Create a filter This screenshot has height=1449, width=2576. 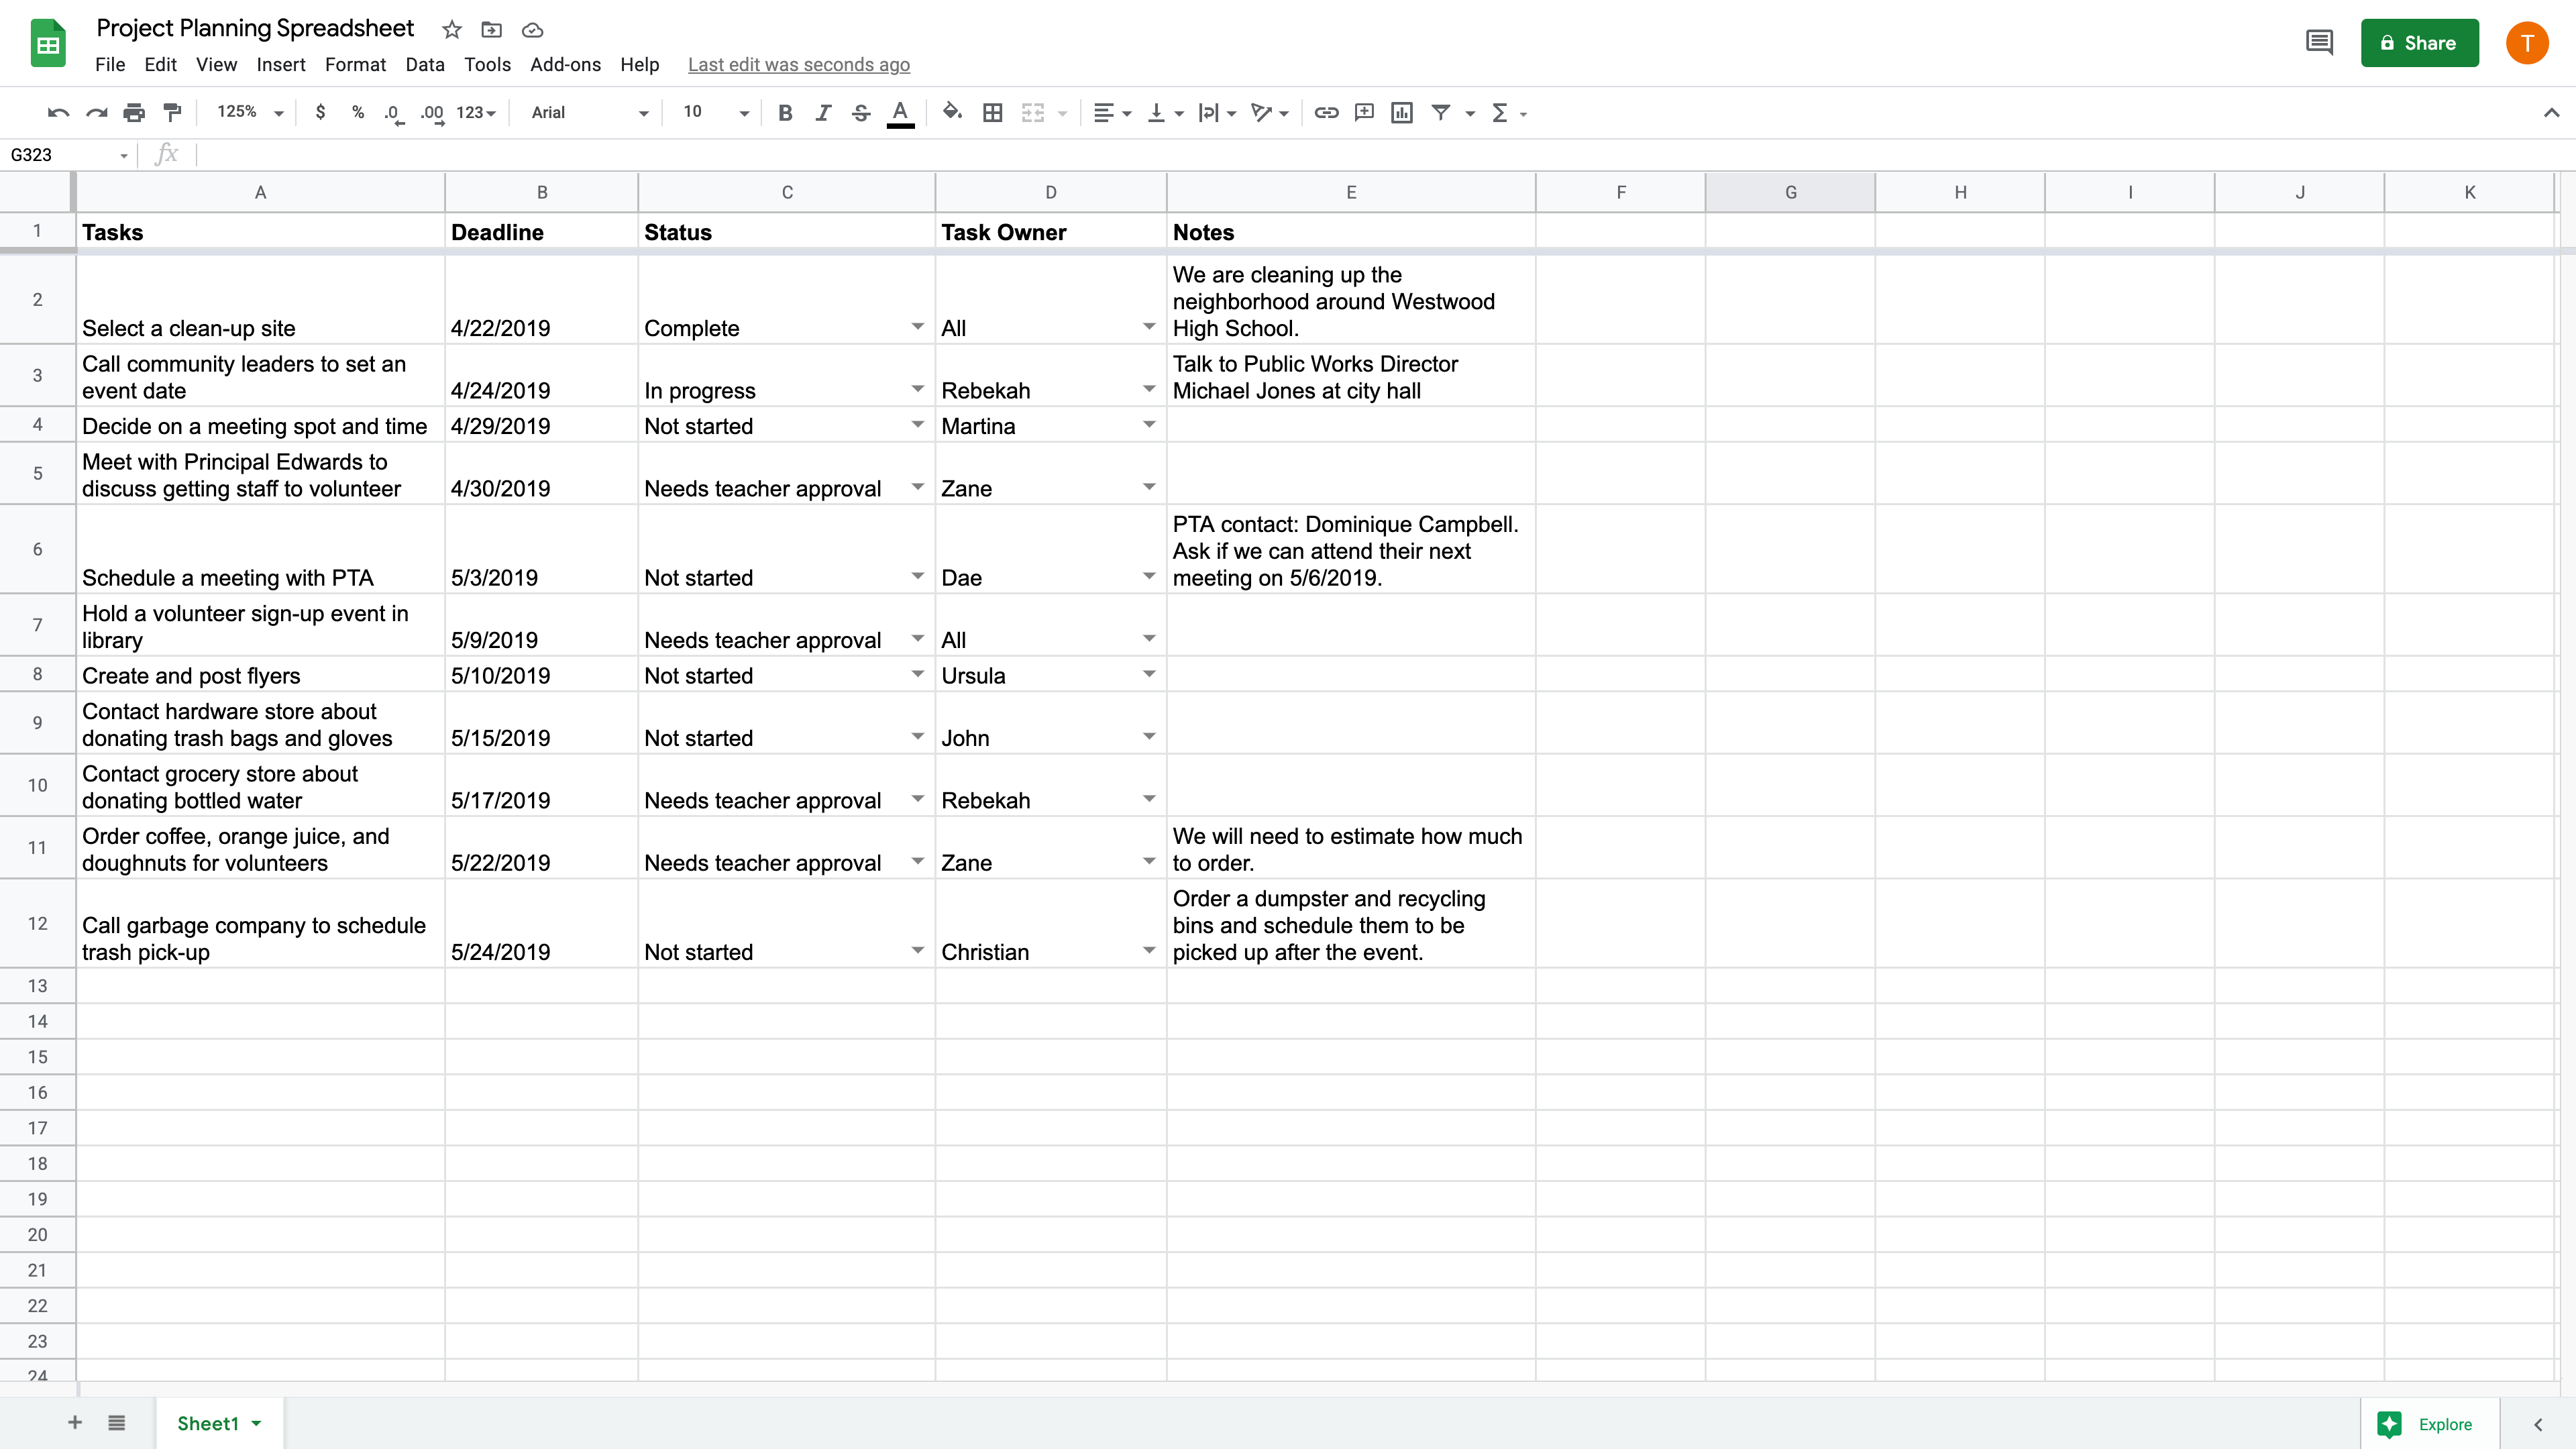coord(1441,112)
